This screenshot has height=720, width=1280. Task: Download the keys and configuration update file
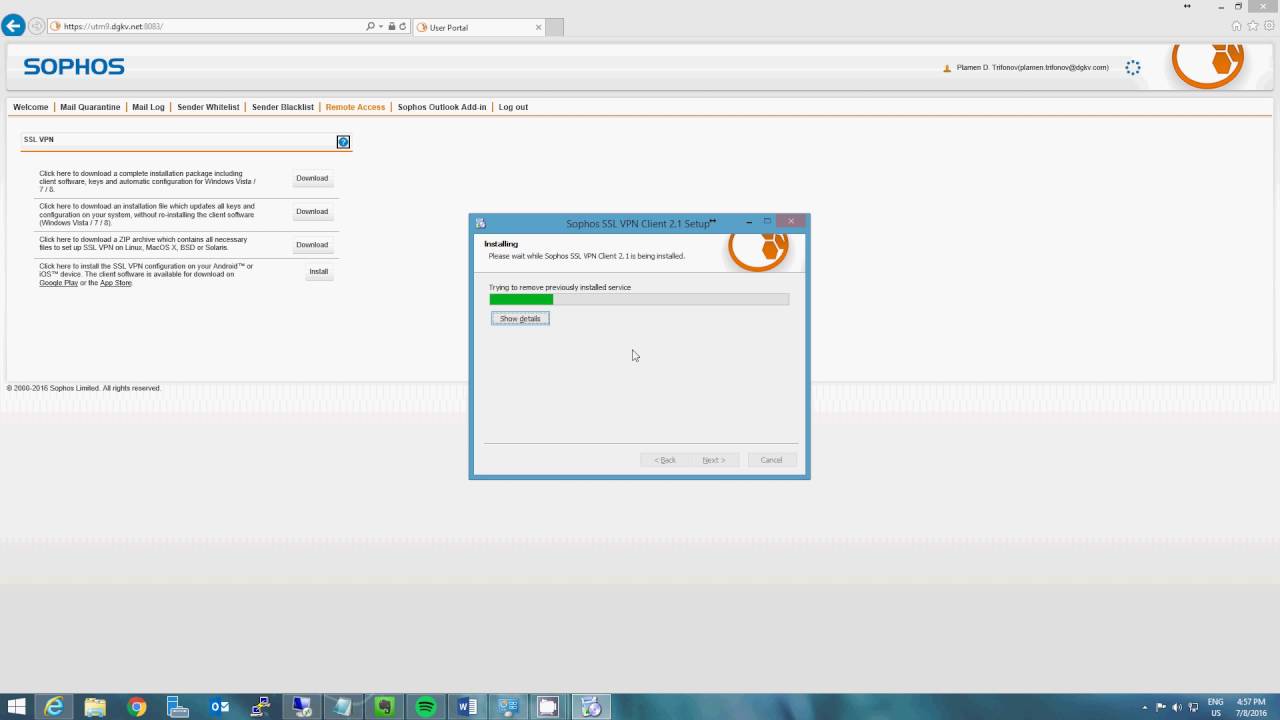[312, 211]
